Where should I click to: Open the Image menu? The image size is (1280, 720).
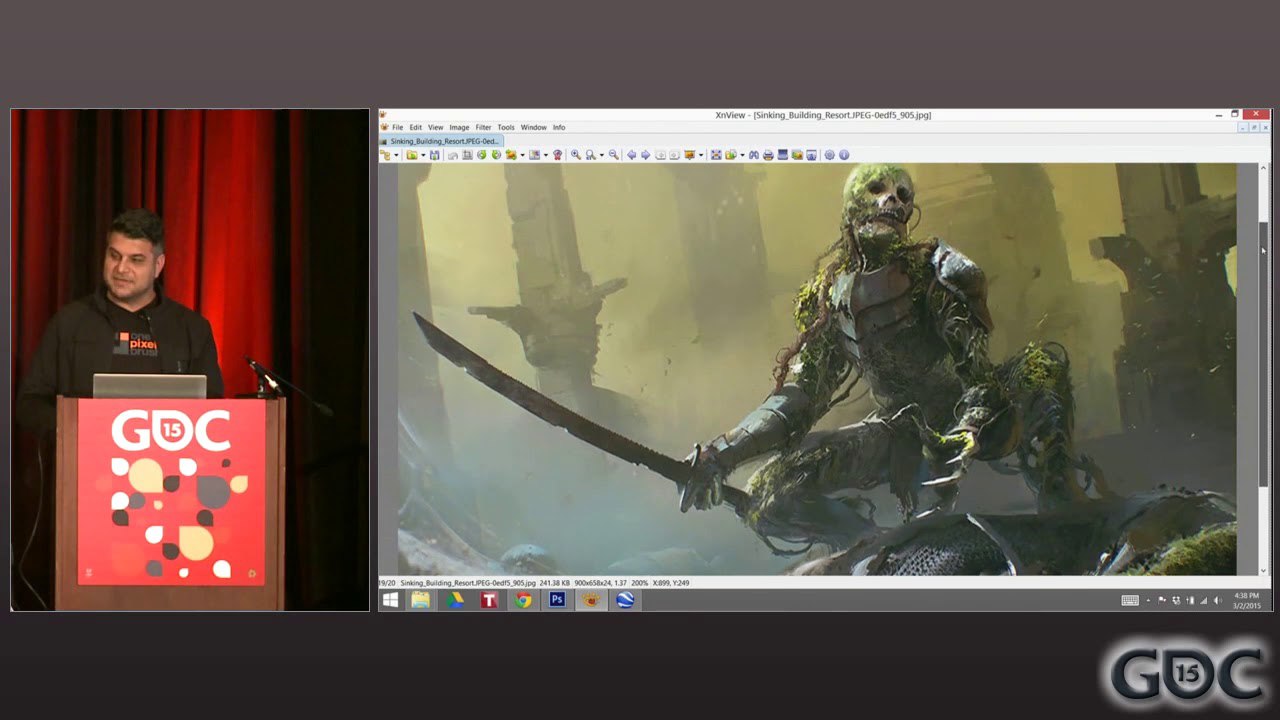pyautogui.click(x=459, y=127)
